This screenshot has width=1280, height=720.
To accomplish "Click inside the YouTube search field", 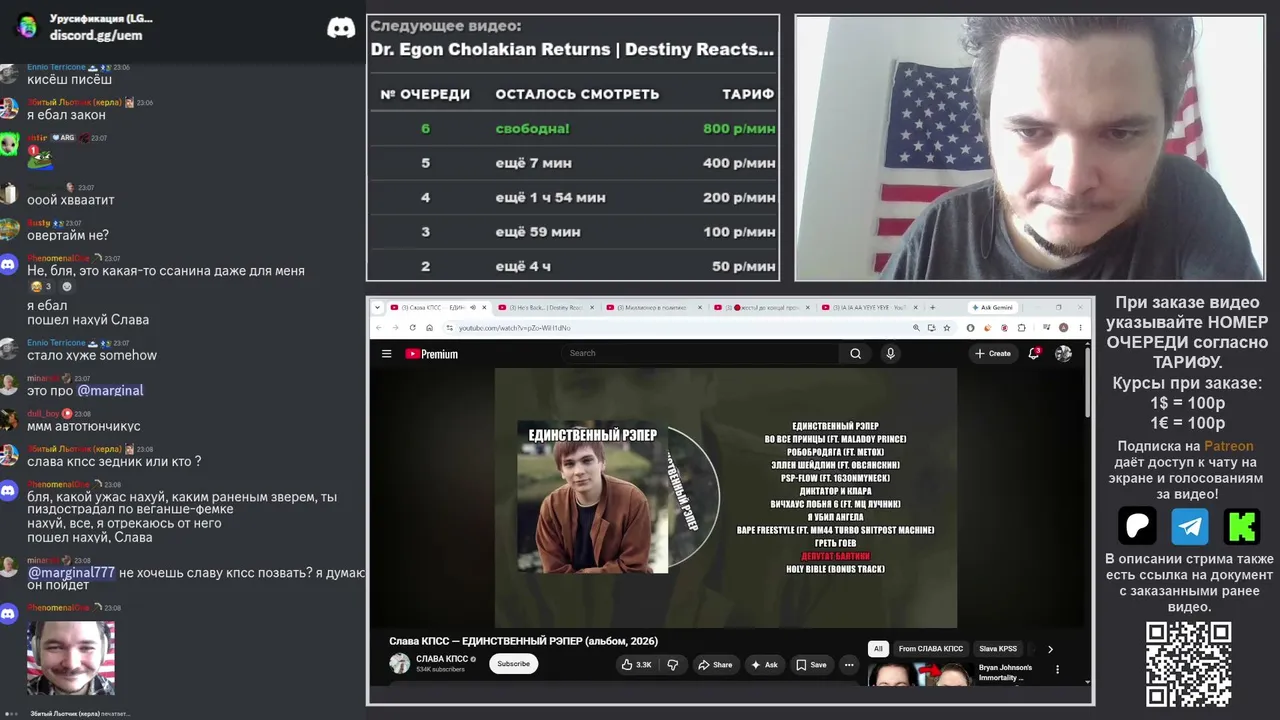I will (700, 353).
